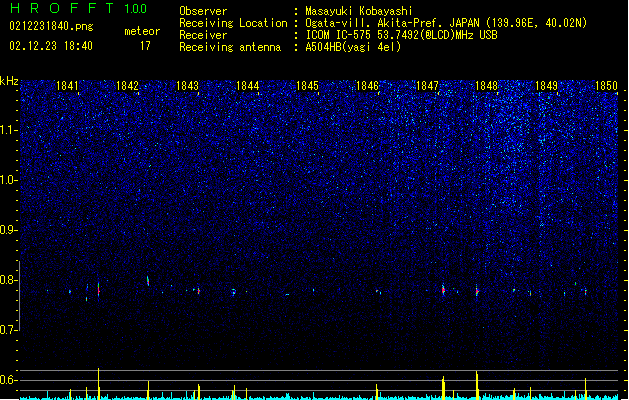Click the 1845 time marker
Image resolution: width=629 pixels, height=400 pixels.
click(x=307, y=86)
